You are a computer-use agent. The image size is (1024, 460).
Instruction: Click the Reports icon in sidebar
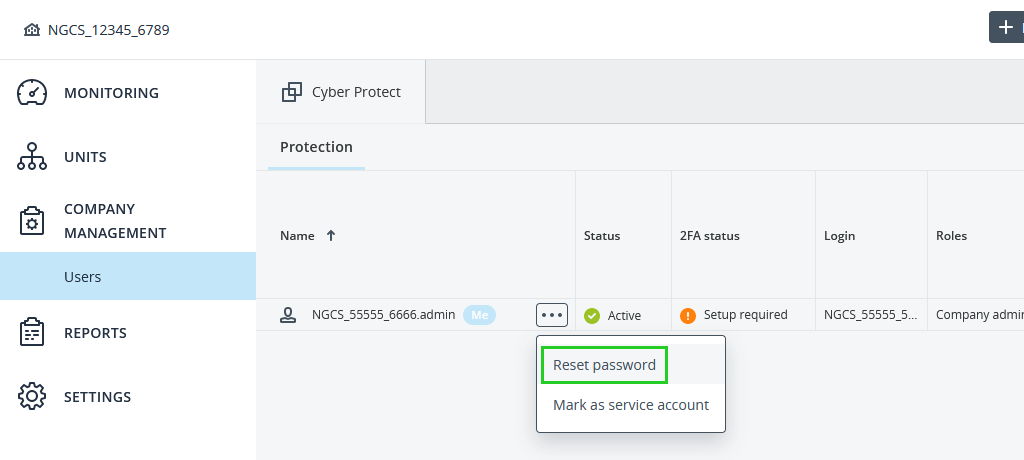(33, 333)
